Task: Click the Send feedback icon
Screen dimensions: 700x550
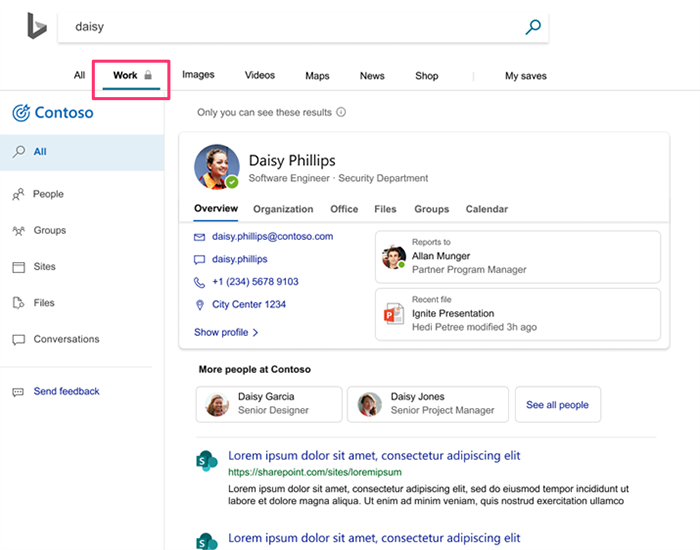Action: coord(18,392)
